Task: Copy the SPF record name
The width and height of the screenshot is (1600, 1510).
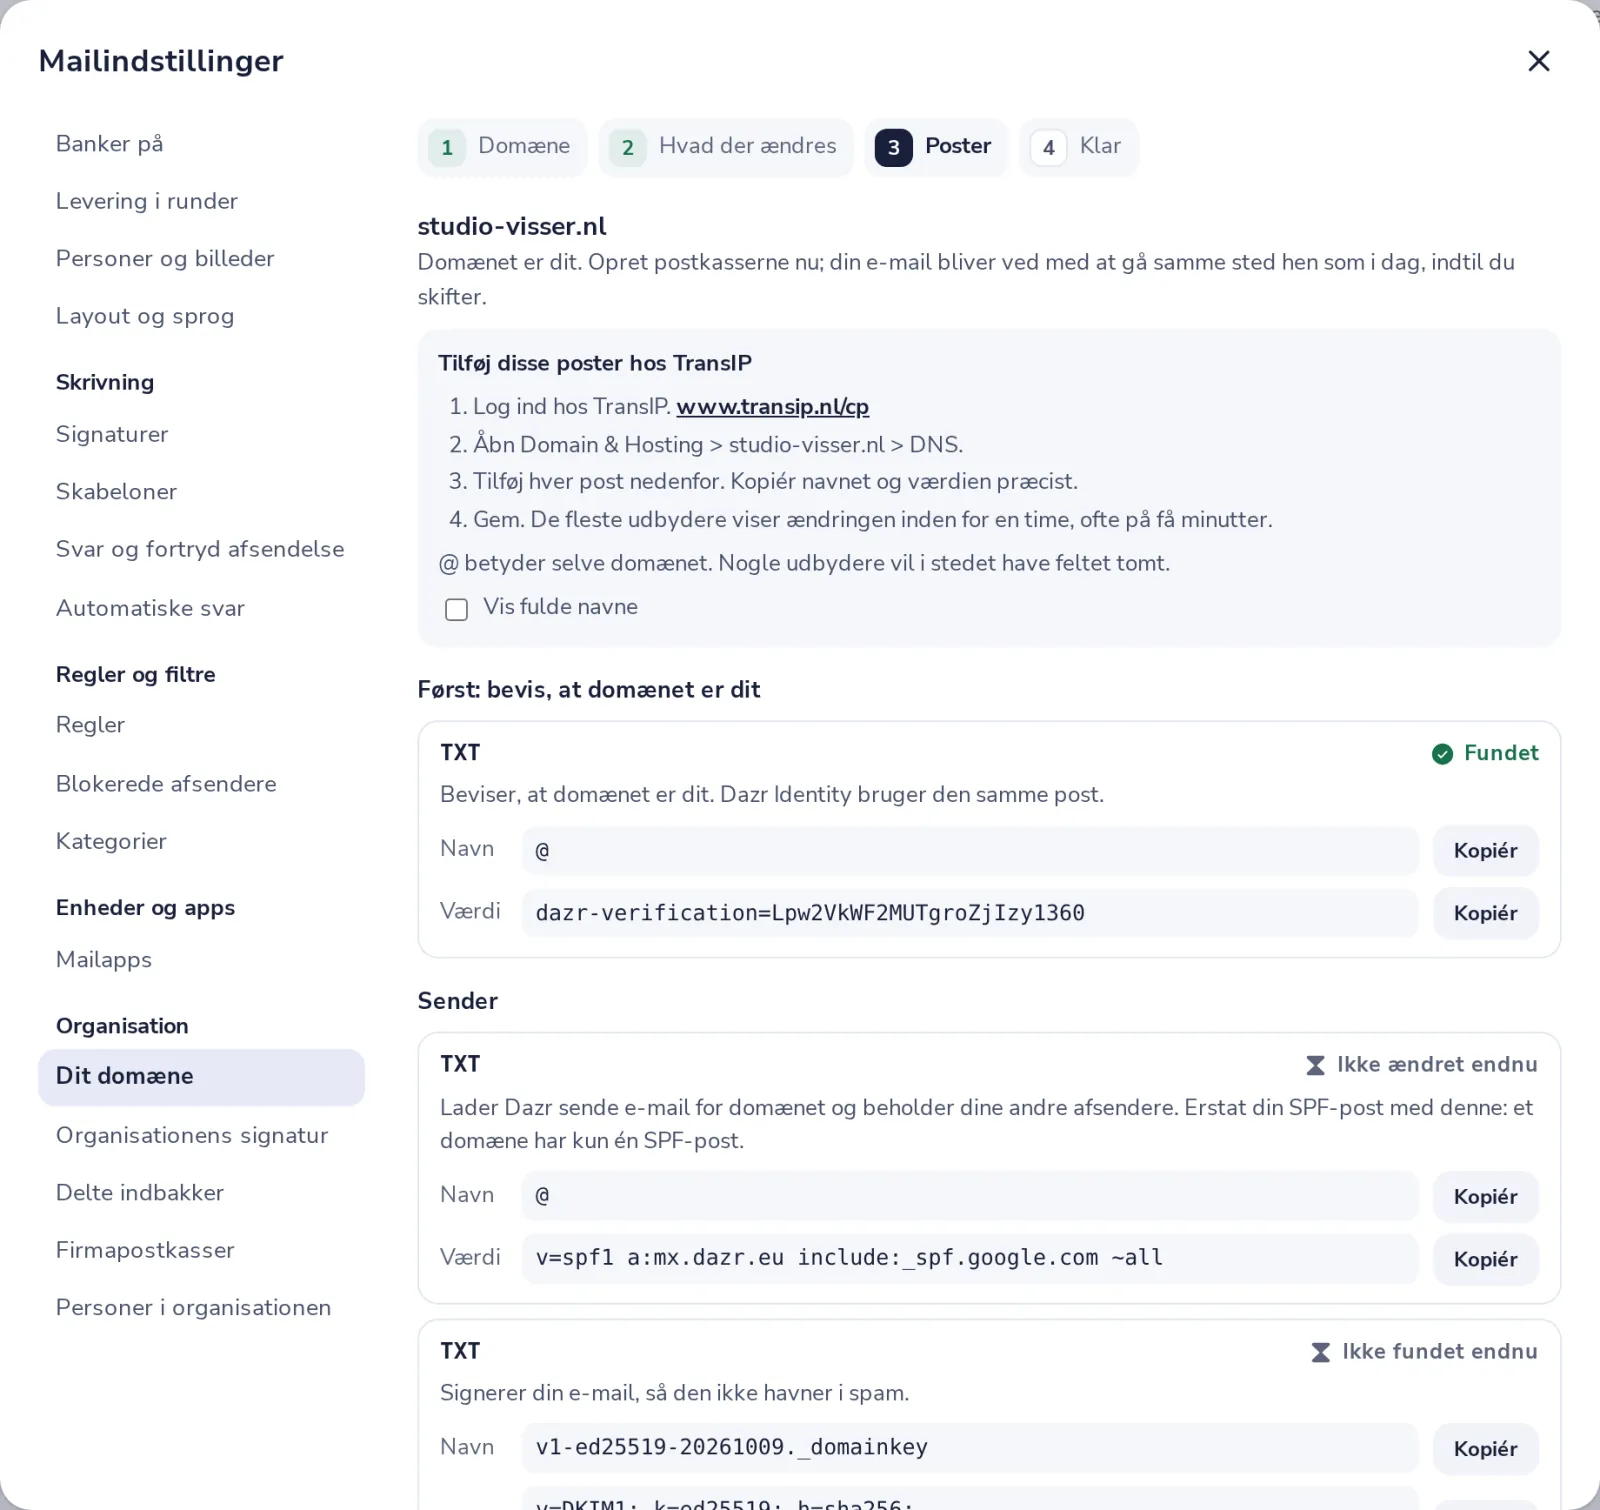Action: click(1486, 1197)
